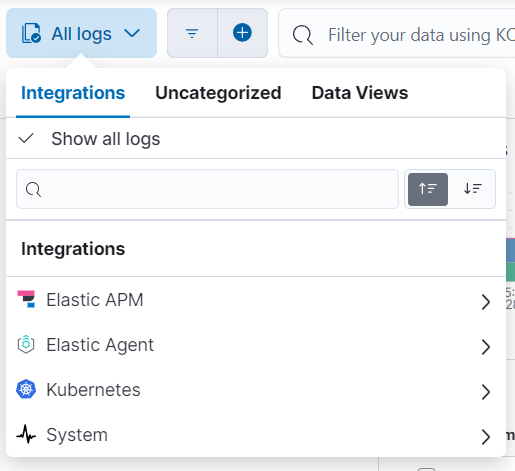The width and height of the screenshot is (515, 471).
Task: Expand Elastic Agent with its chevron
Action: pos(486,347)
